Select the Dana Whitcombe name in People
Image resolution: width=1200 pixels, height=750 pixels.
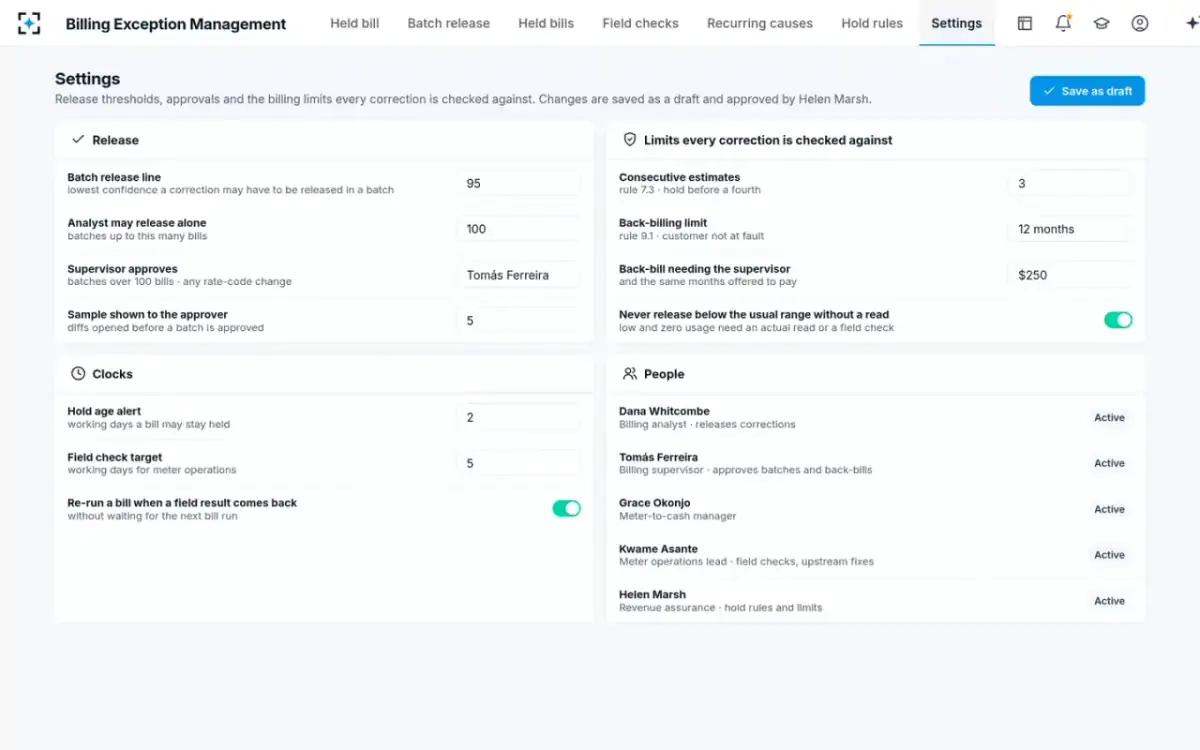pyautogui.click(x=664, y=411)
